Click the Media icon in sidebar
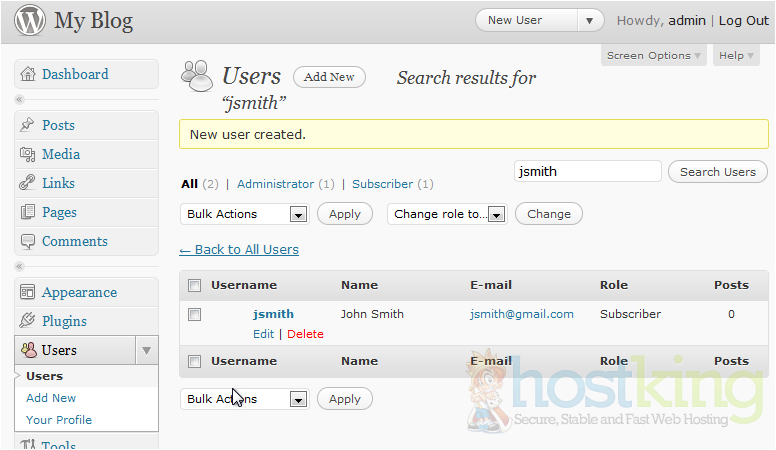 click(28, 154)
